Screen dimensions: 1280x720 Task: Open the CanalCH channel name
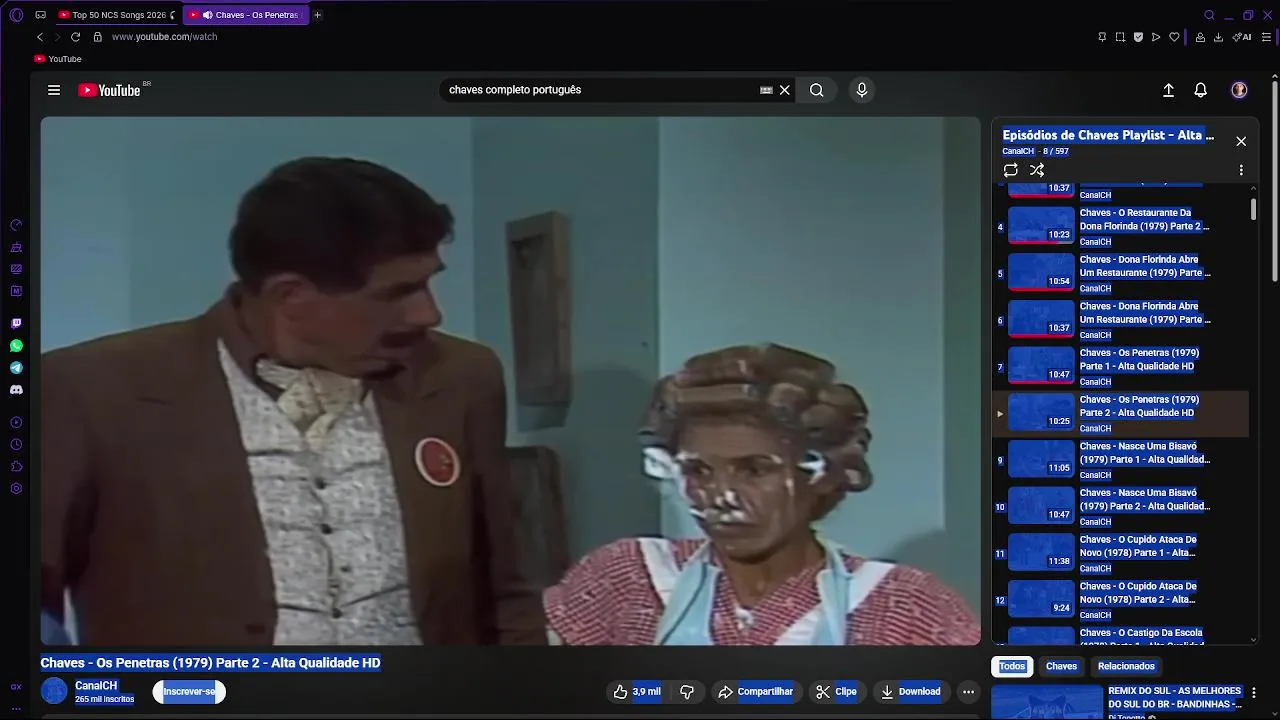click(96, 686)
